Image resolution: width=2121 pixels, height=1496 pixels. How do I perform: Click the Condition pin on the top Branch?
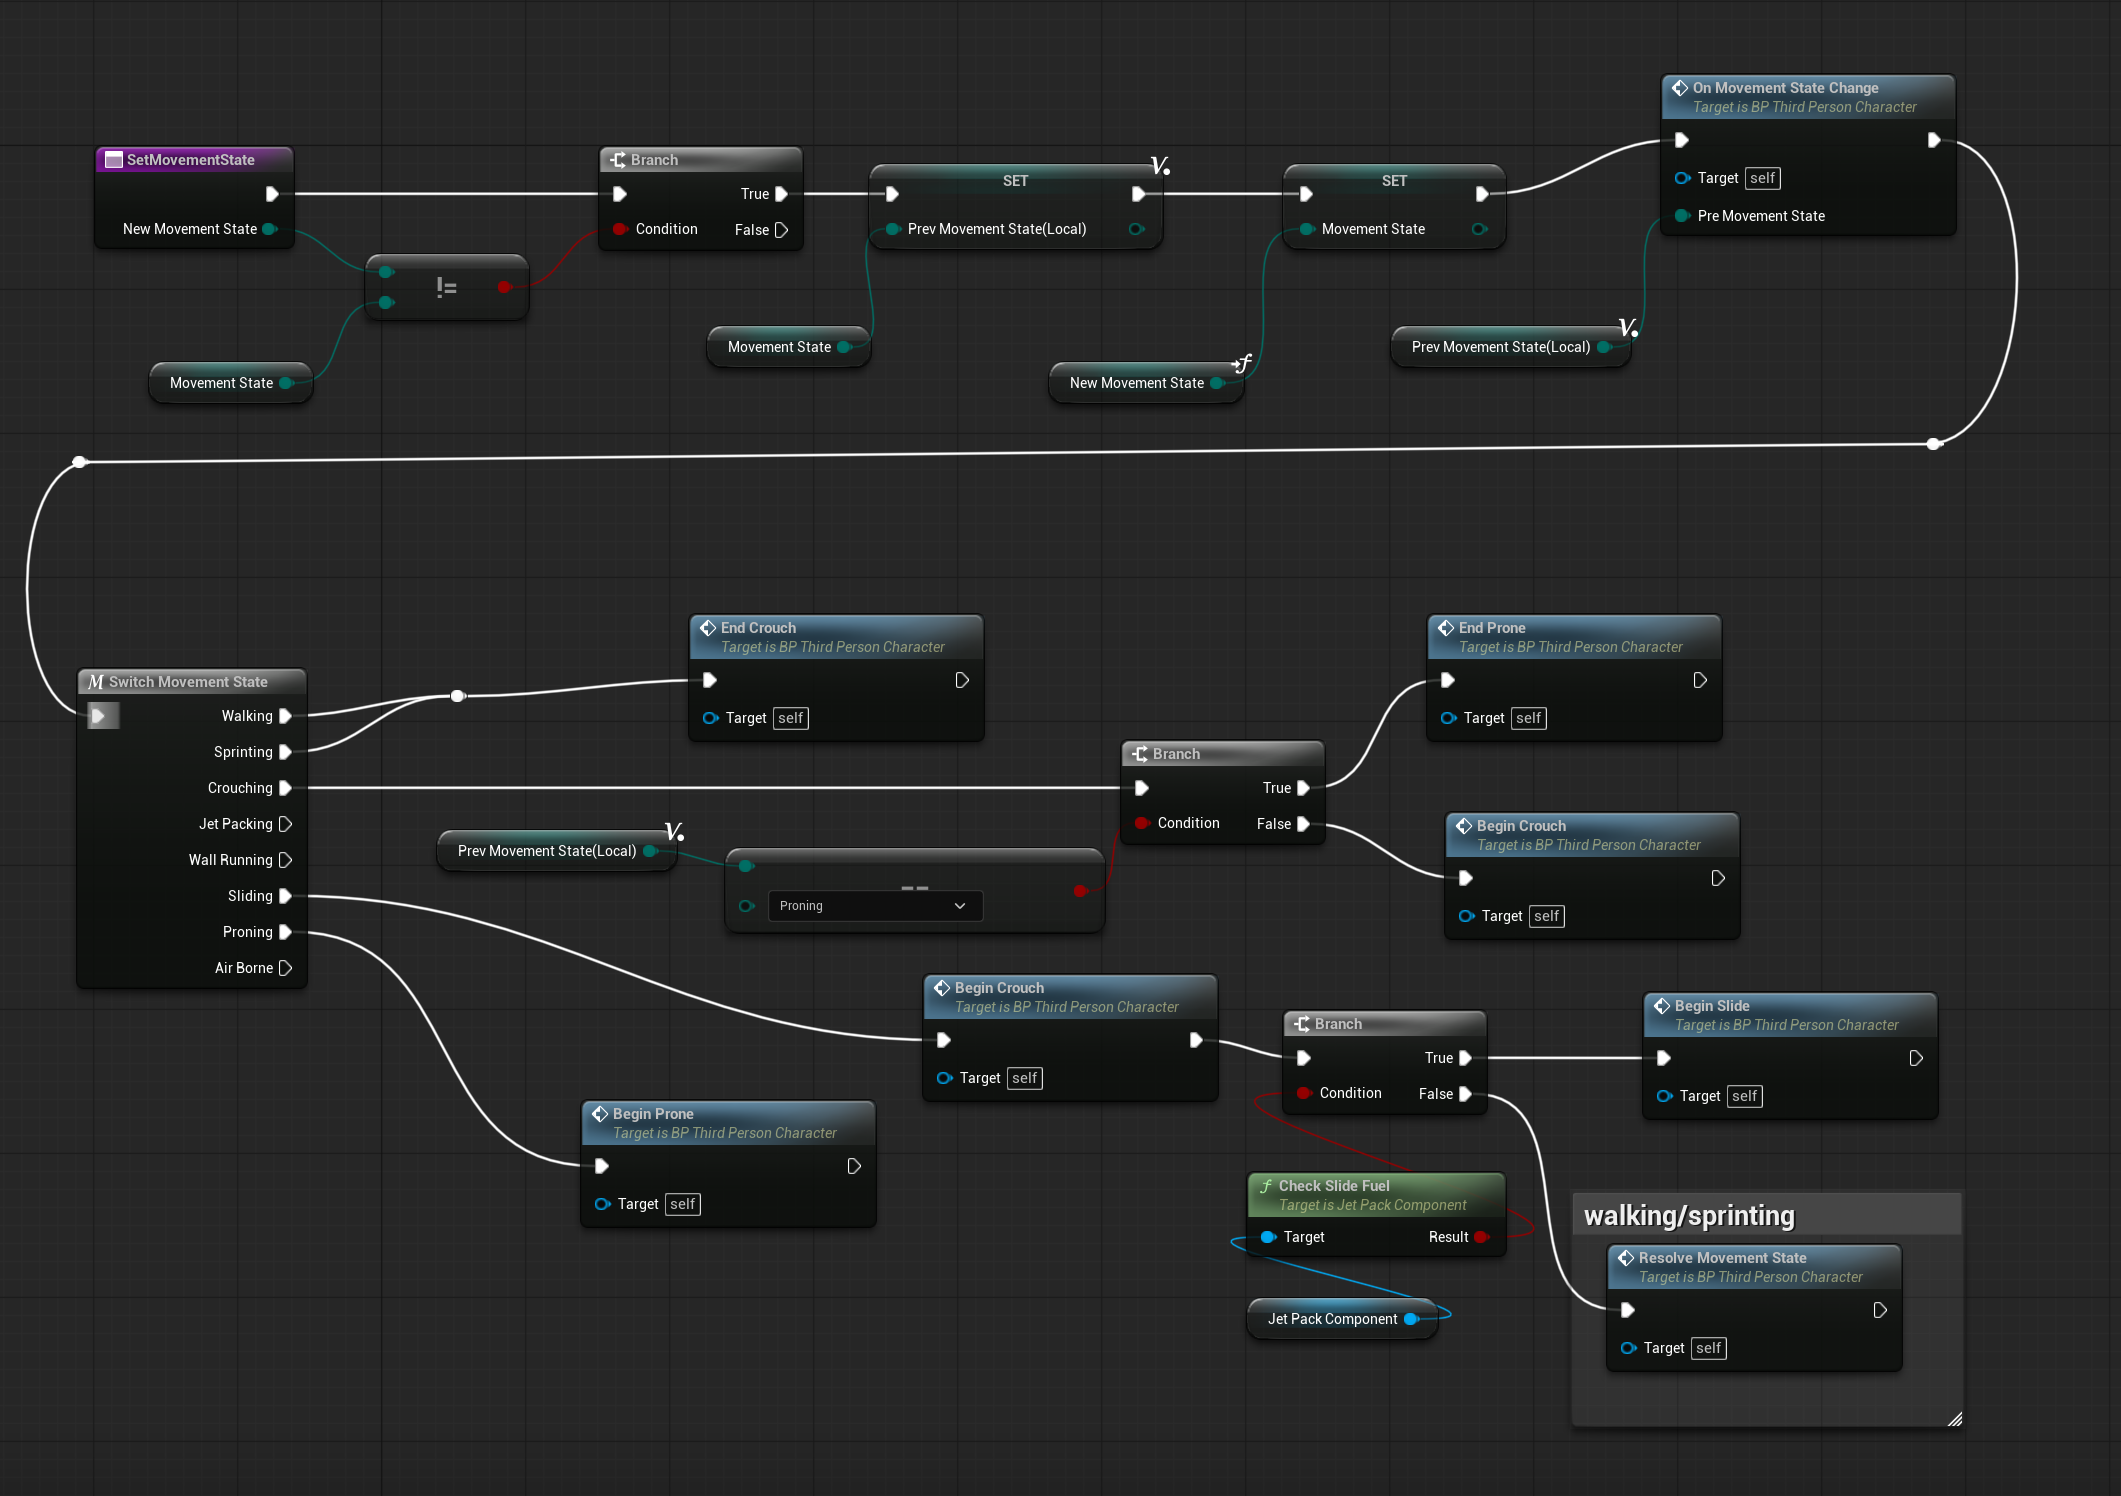pos(621,229)
